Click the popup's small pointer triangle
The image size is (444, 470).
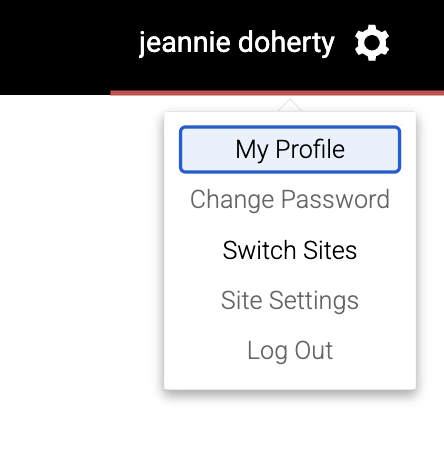click(290, 106)
